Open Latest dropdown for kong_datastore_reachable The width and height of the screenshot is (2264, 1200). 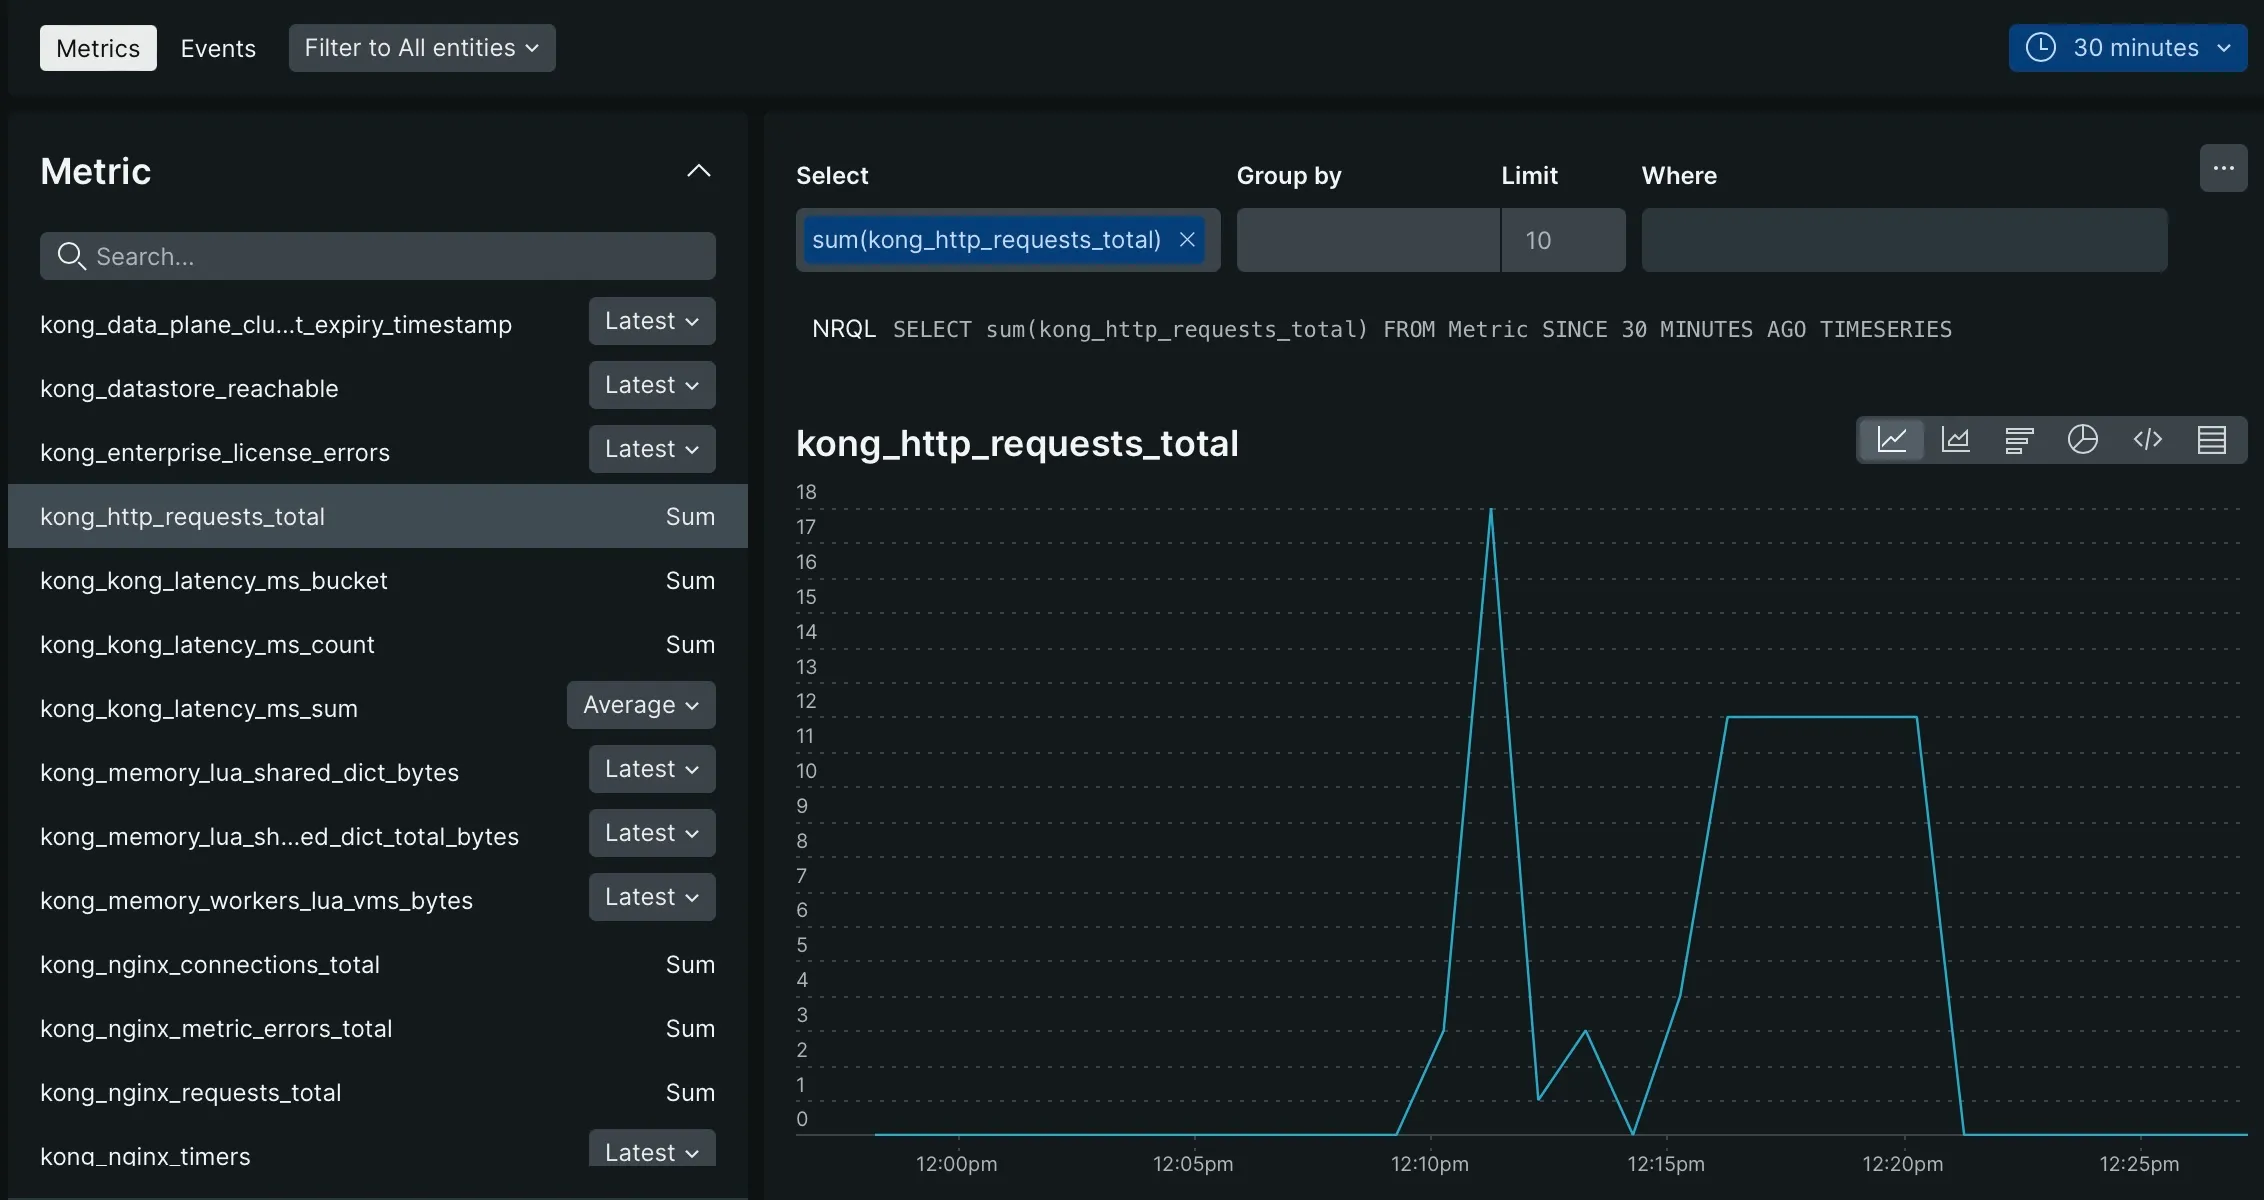[x=651, y=385]
